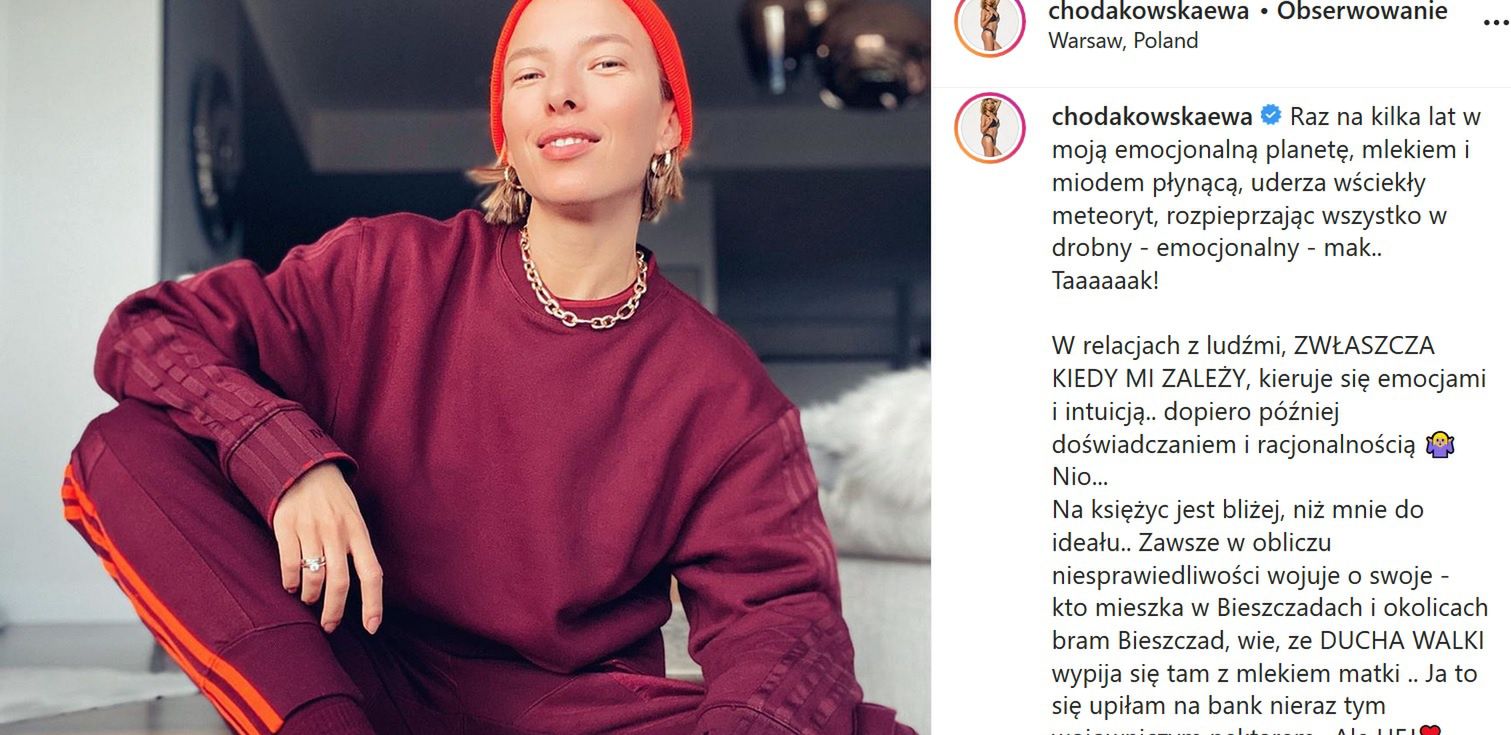Click the gold chain necklace in photo

coord(583,283)
